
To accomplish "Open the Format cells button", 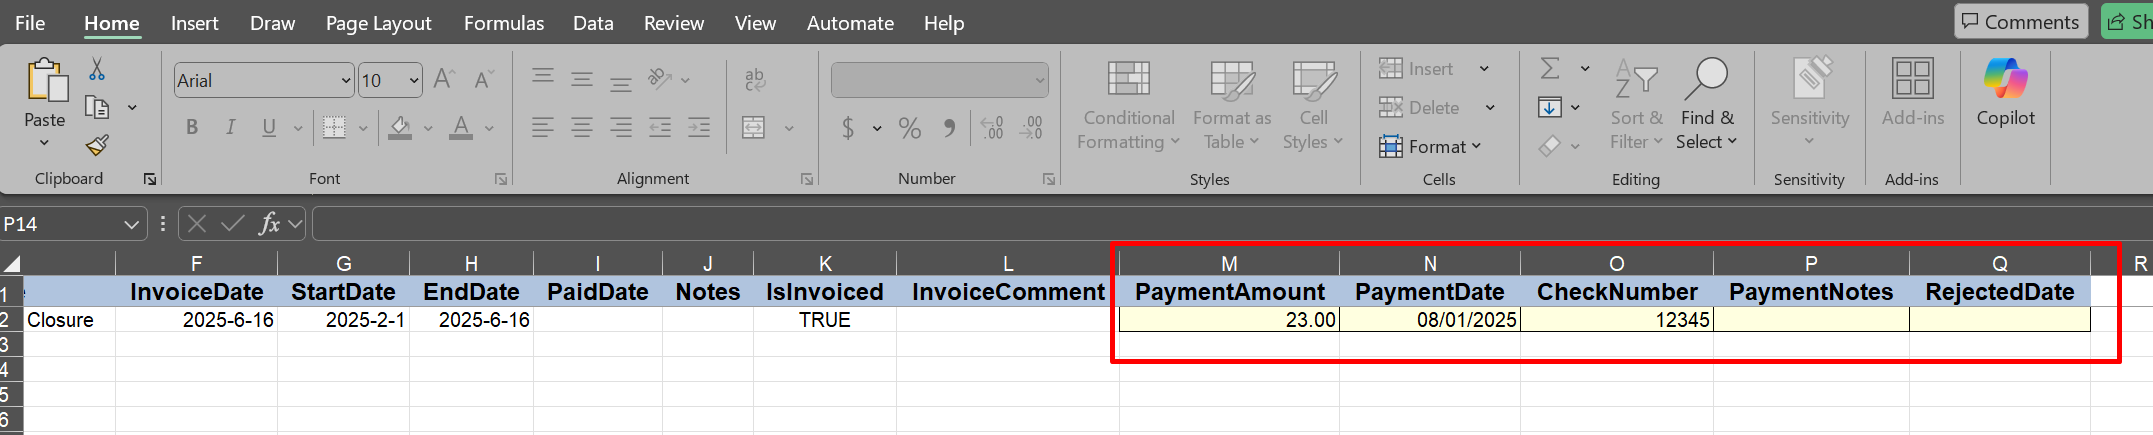I will pos(1430,147).
